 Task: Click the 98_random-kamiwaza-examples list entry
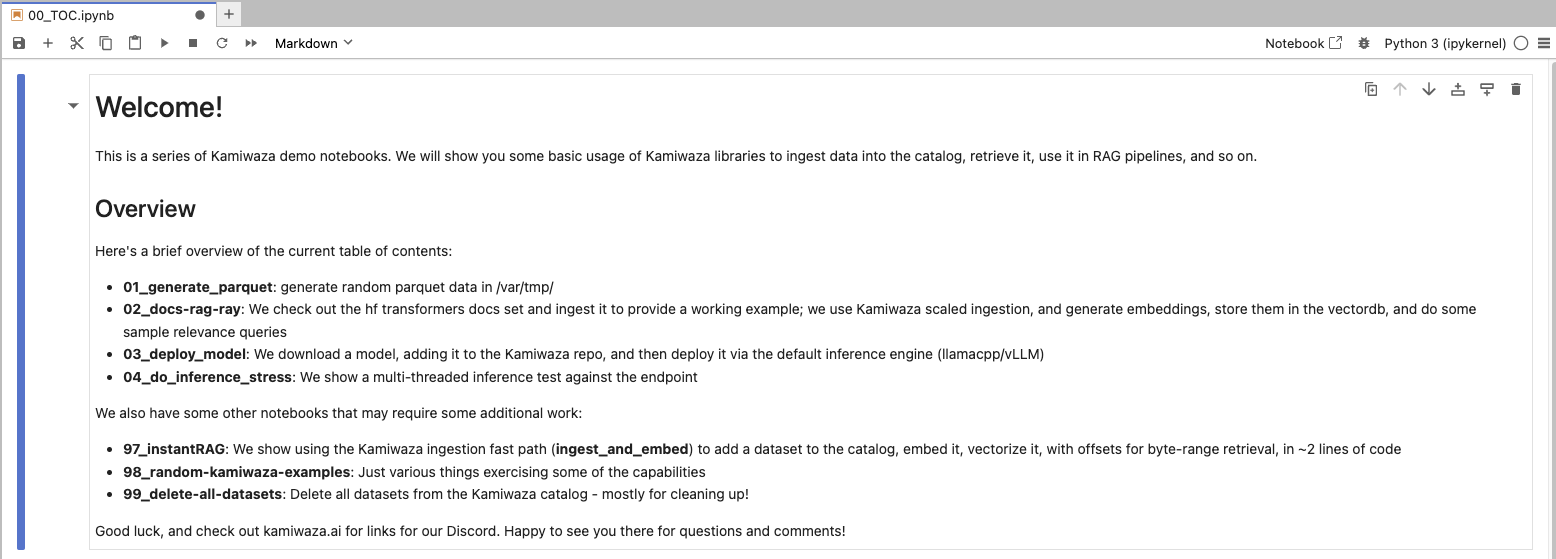[414, 471]
